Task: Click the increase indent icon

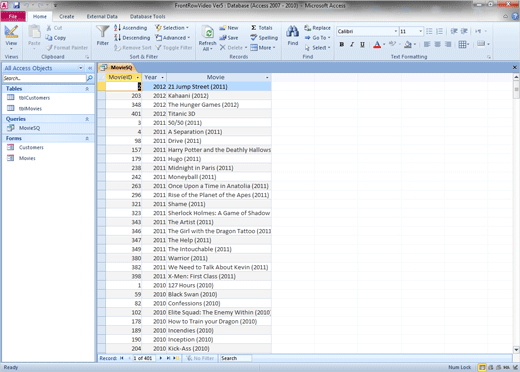Action: pyautogui.click(x=464, y=31)
